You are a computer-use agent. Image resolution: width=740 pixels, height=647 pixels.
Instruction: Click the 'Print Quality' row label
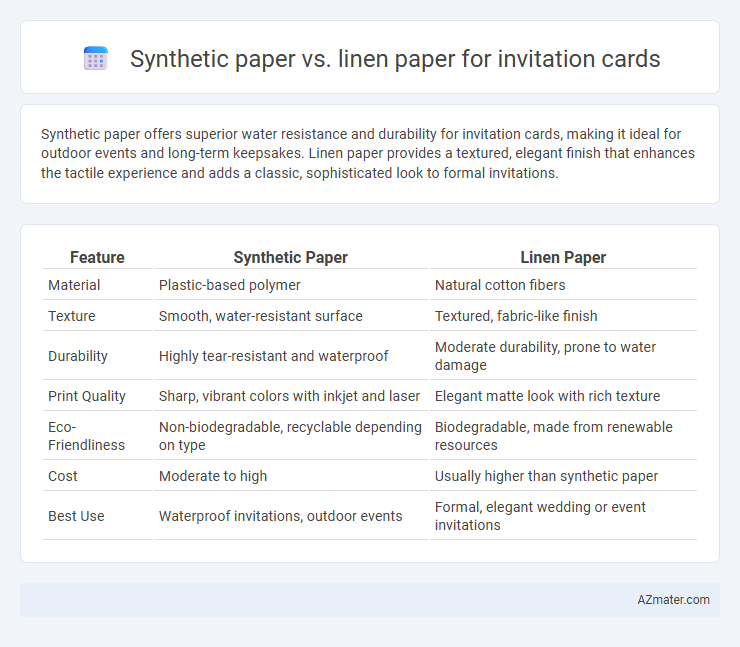[x=87, y=396]
